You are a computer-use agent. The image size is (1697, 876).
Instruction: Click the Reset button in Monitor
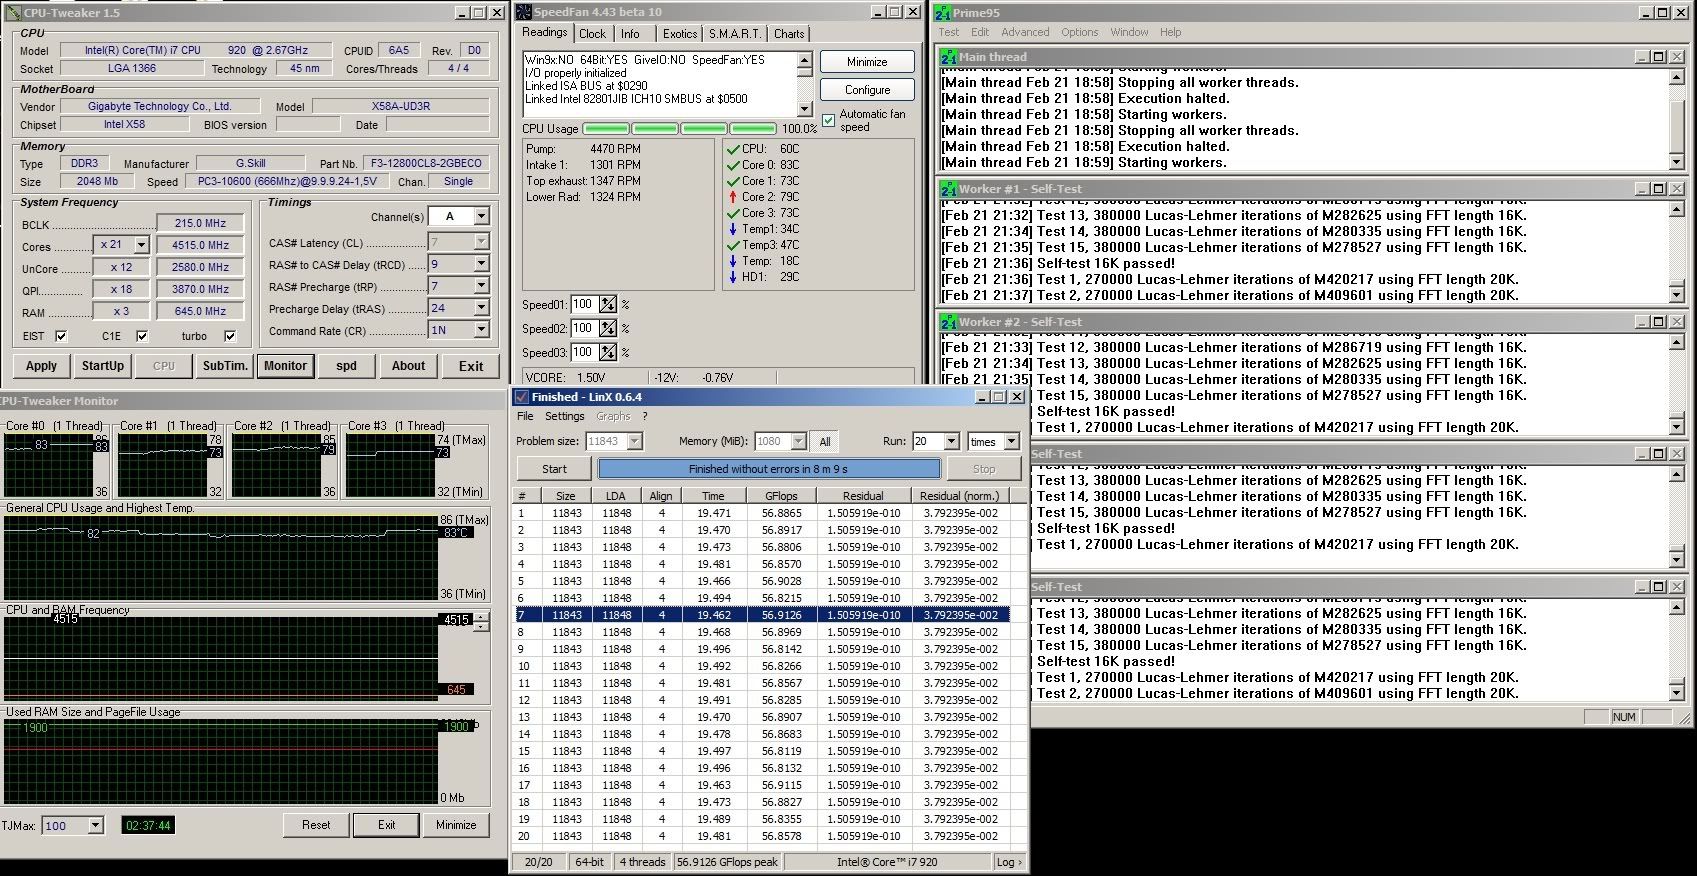tap(316, 825)
